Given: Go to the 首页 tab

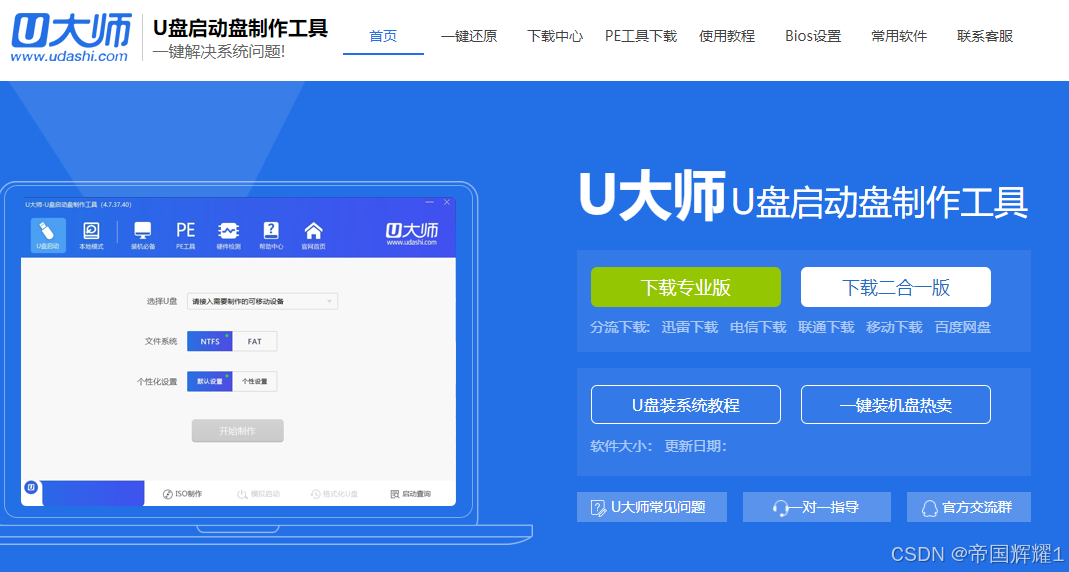Looking at the screenshot, I should pos(383,36).
